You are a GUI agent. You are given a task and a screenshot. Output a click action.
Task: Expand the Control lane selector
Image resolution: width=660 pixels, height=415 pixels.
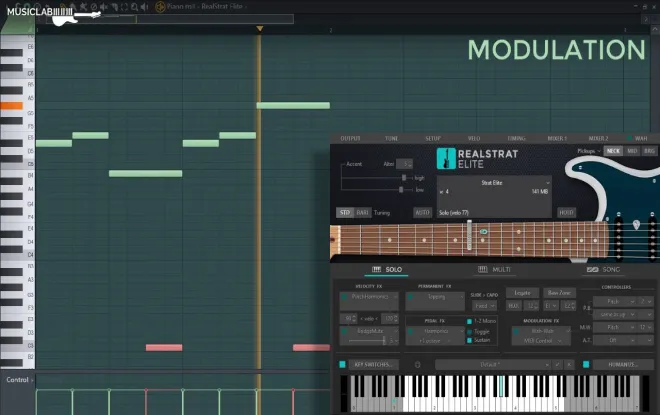[x=19, y=380]
